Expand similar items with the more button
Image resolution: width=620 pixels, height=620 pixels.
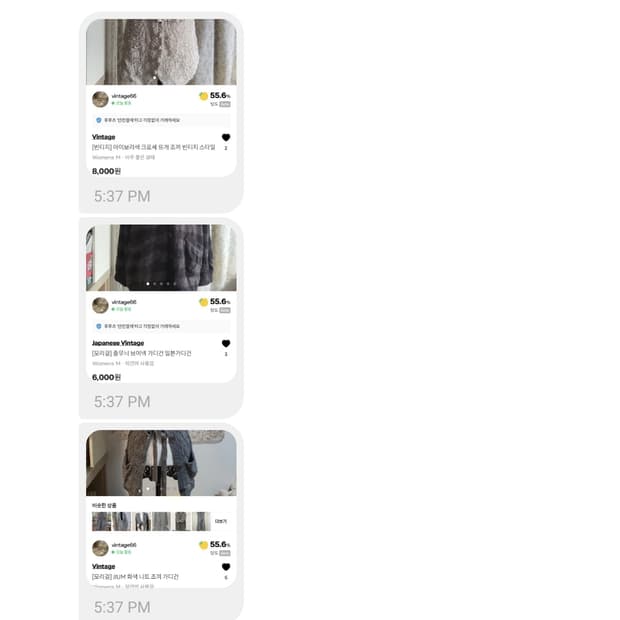221,521
